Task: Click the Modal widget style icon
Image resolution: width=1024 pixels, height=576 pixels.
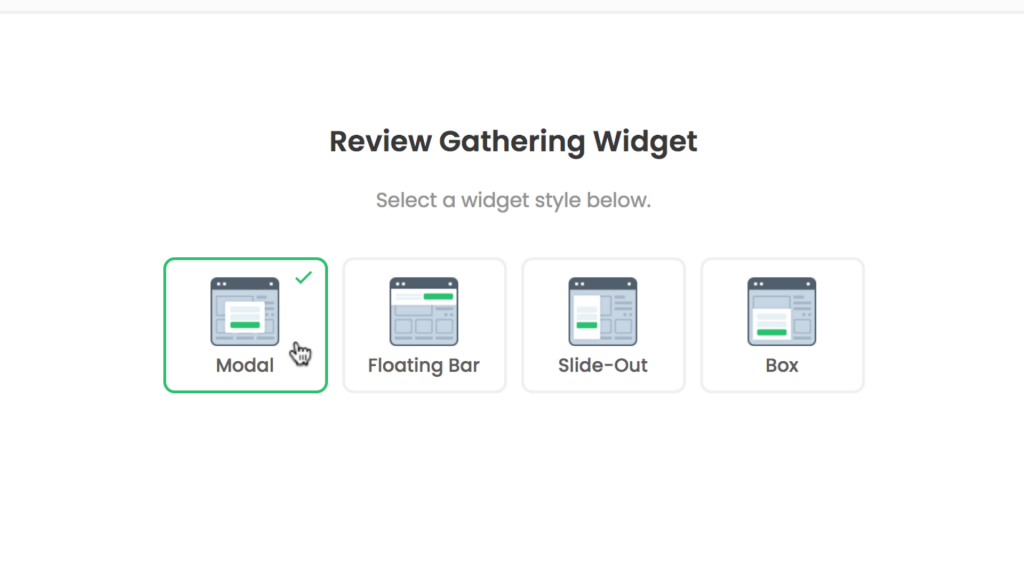Action: coord(245,311)
